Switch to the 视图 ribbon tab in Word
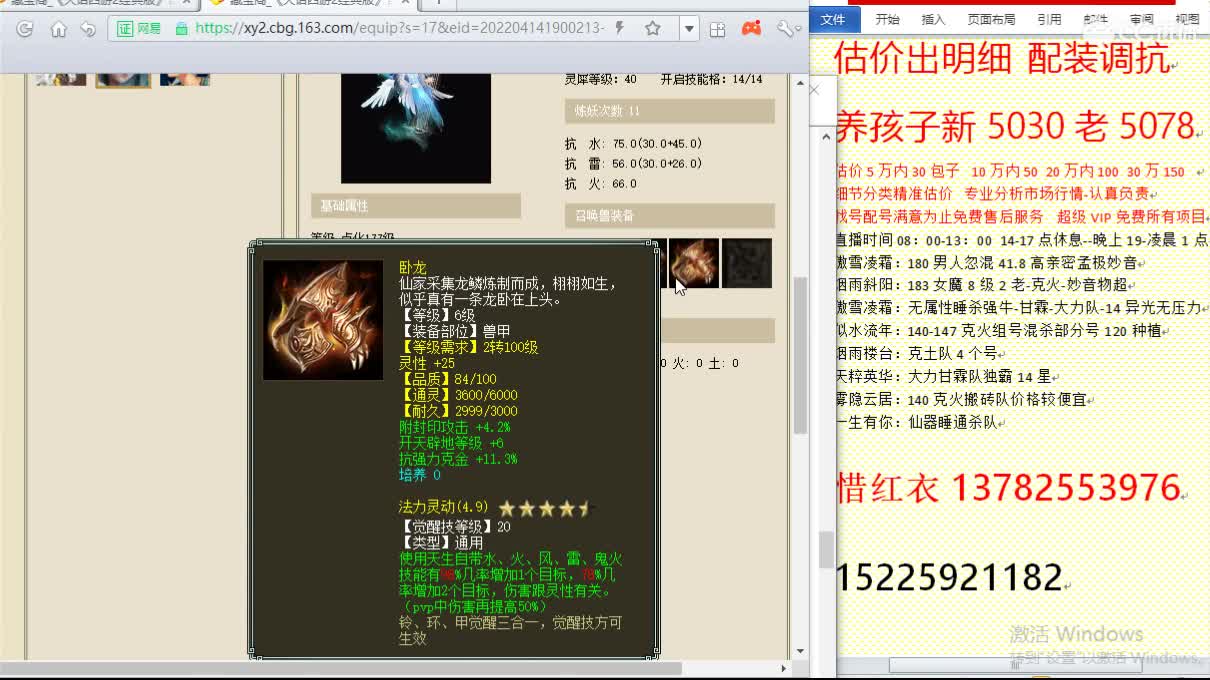The height and width of the screenshot is (680, 1210). tap(1187, 19)
